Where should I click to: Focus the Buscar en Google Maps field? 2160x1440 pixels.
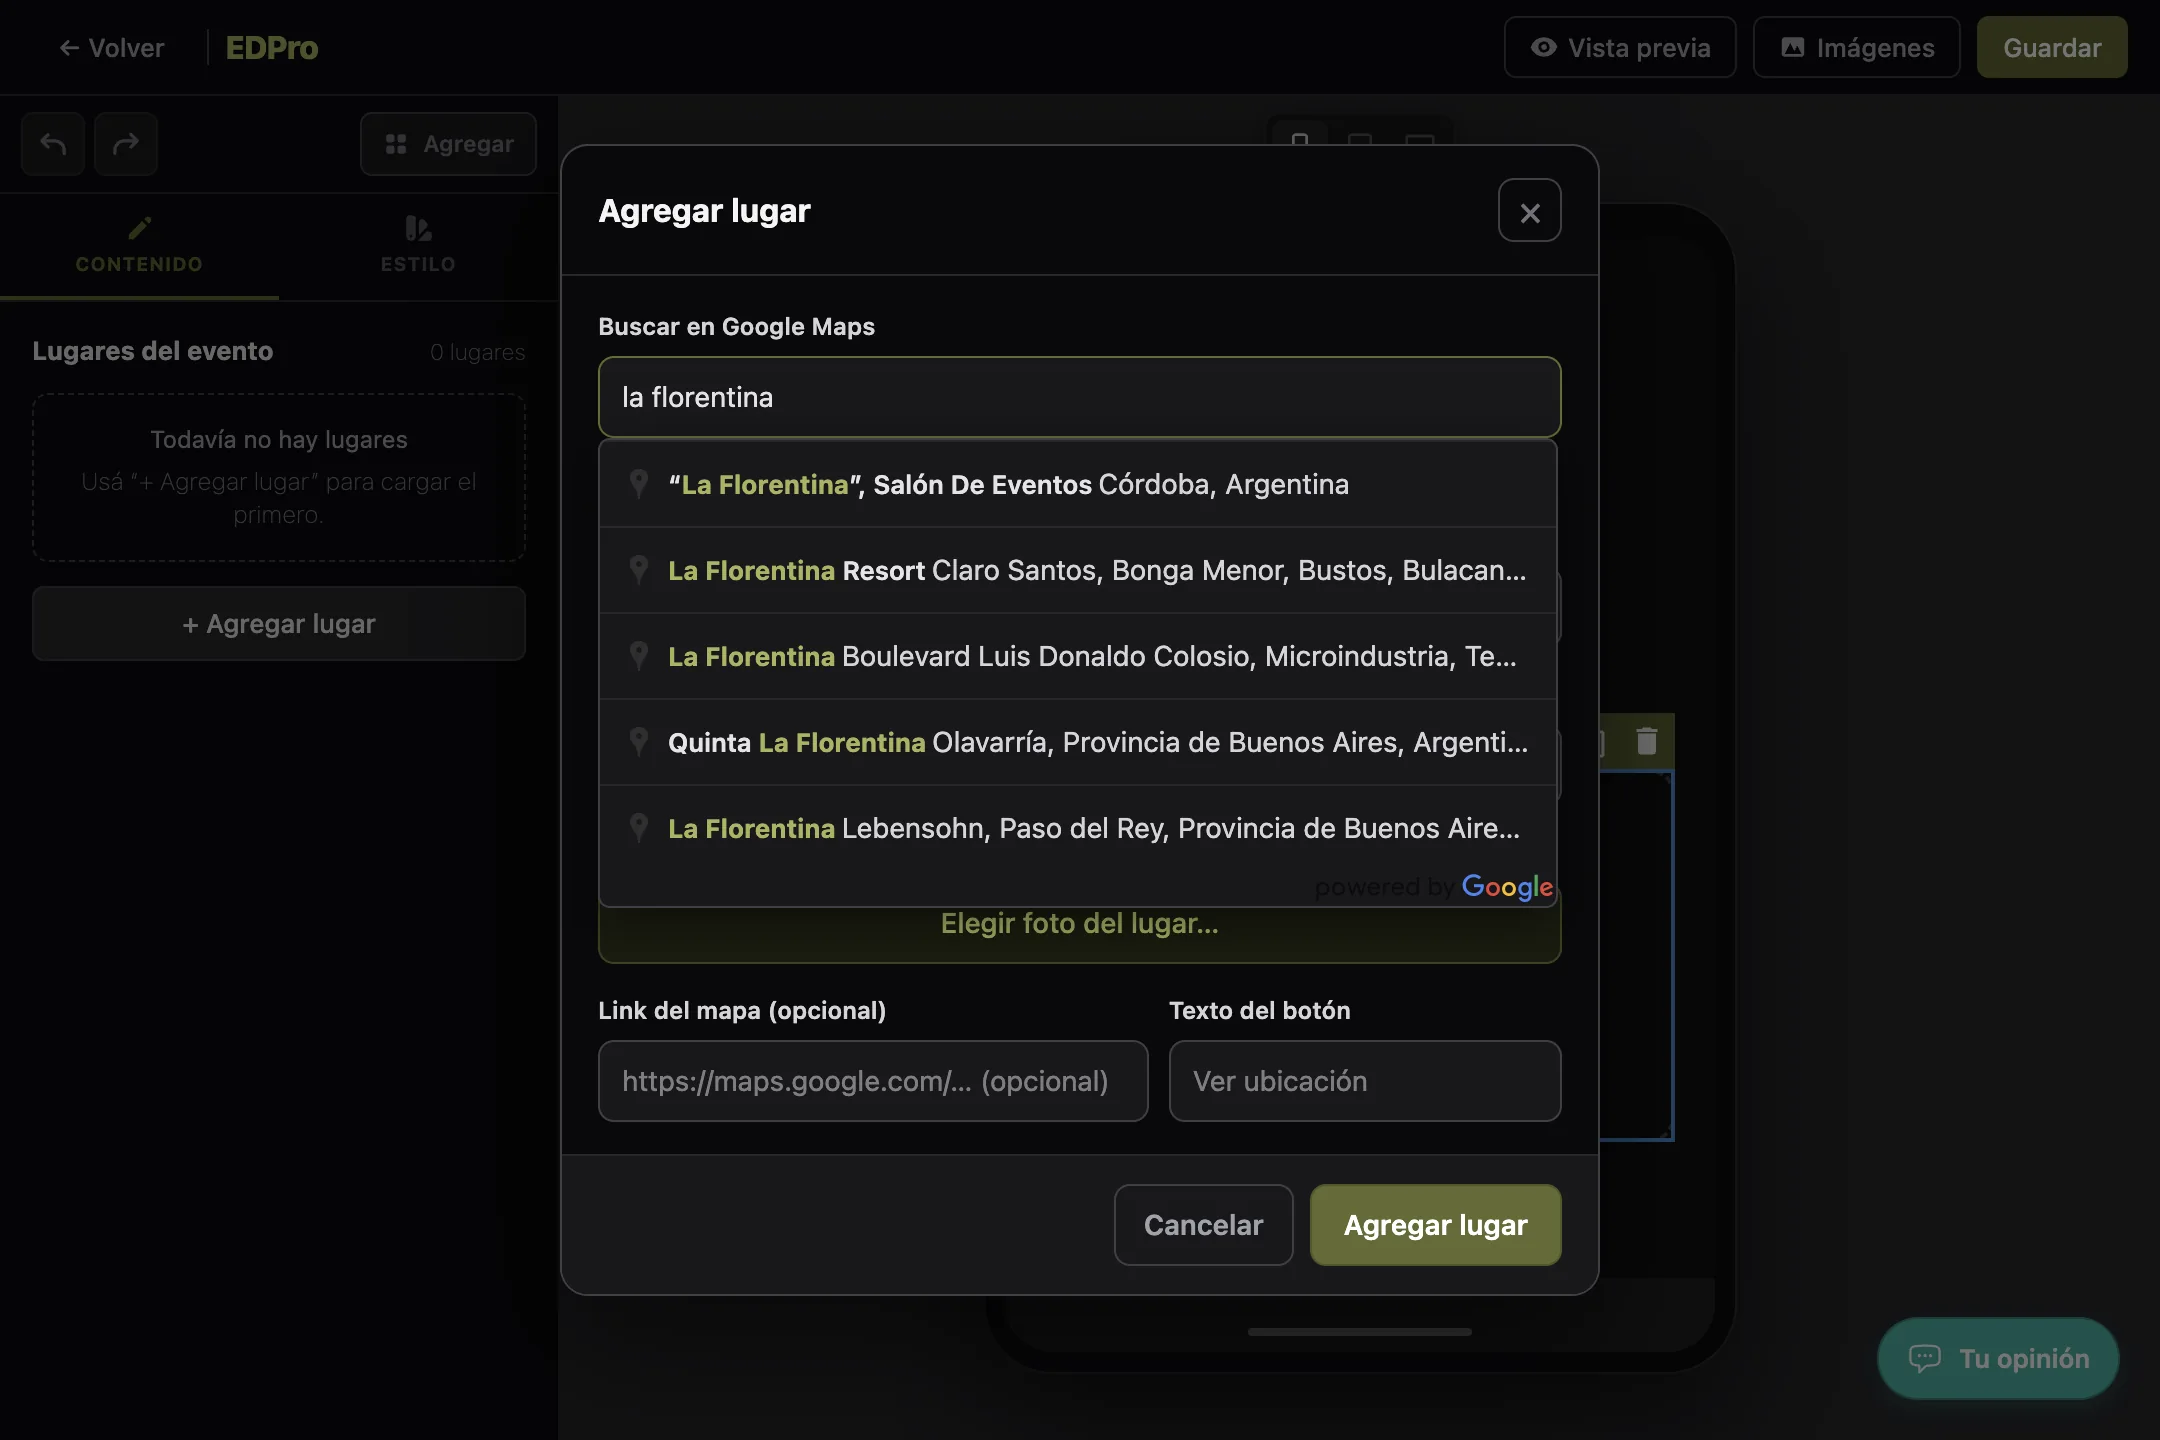(x=1079, y=397)
